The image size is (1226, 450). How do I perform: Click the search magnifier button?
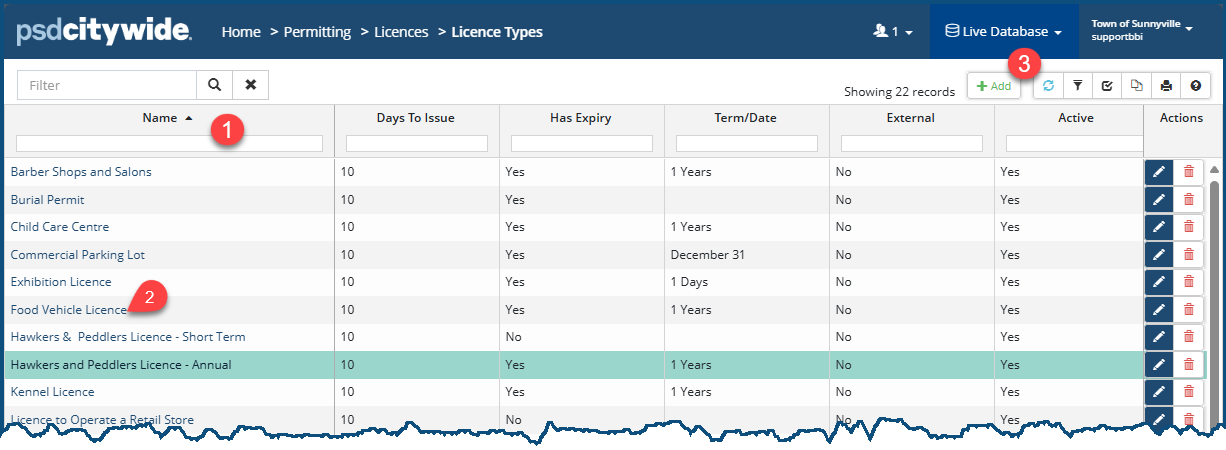(x=214, y=85)
